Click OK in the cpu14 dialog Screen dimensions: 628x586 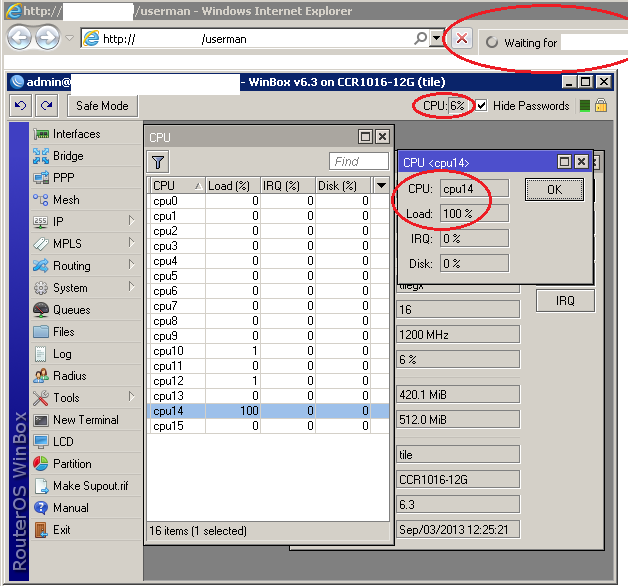[x=554, y=189]
